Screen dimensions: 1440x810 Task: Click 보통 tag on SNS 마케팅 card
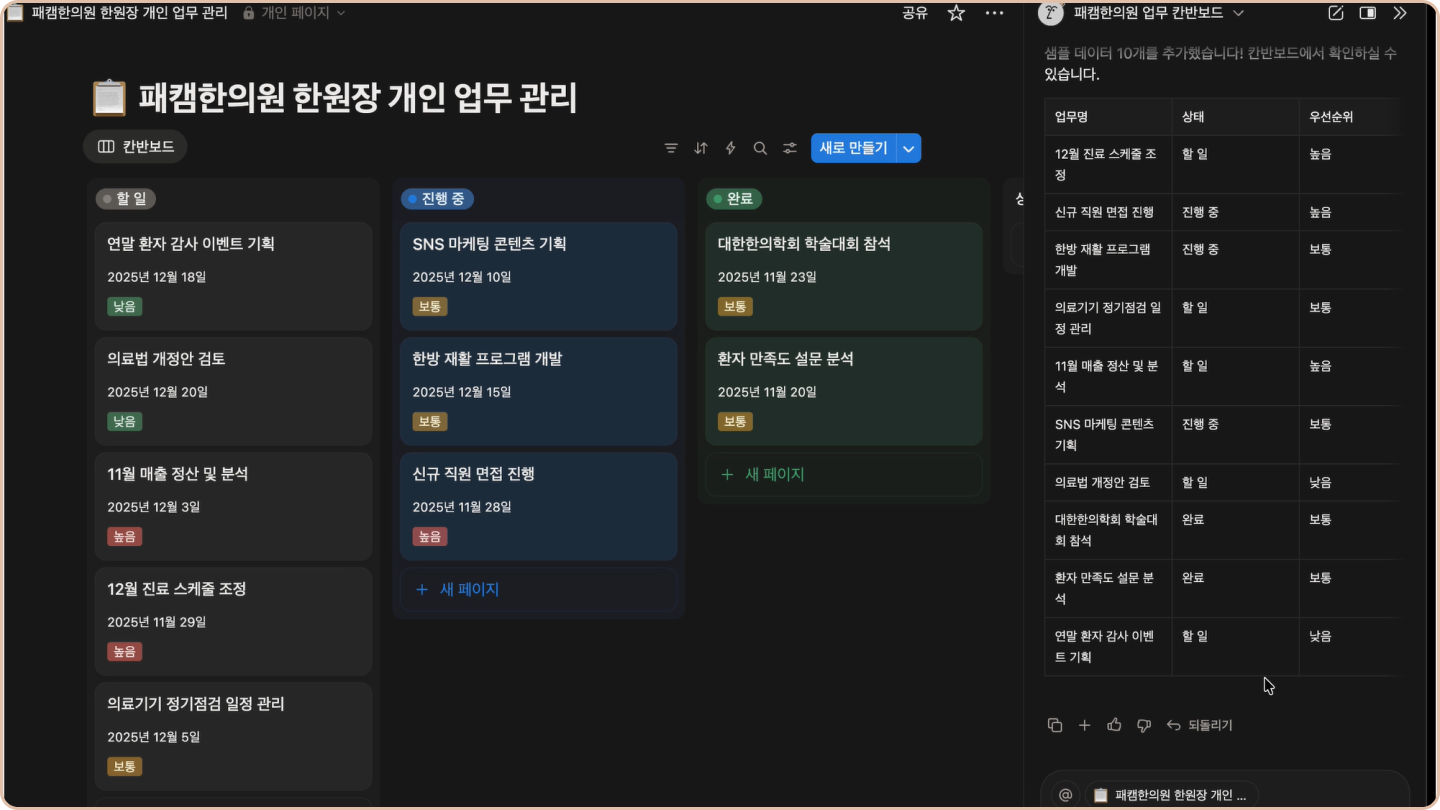tap(430, 307)
